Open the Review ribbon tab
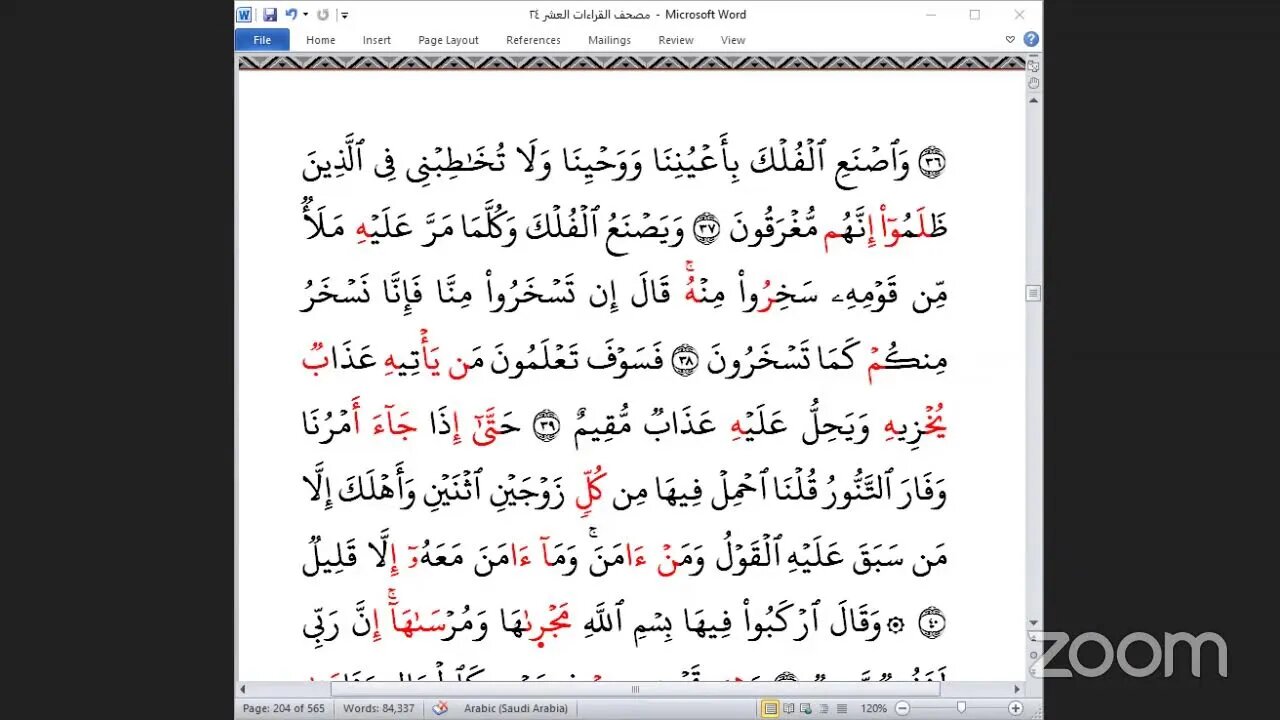Image resolution: width=1280 pixels, height=720 pixels. [x=676, y=40]
